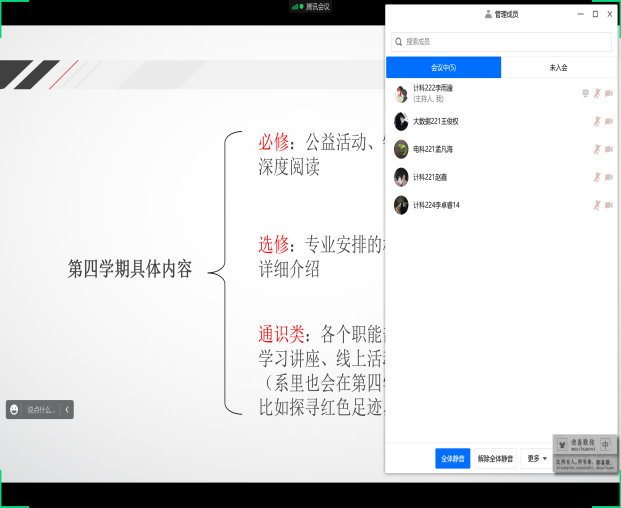
Task: Click the emoji smiley icon in chat bar
Action: pyautogui.click(x=15, y=410)
